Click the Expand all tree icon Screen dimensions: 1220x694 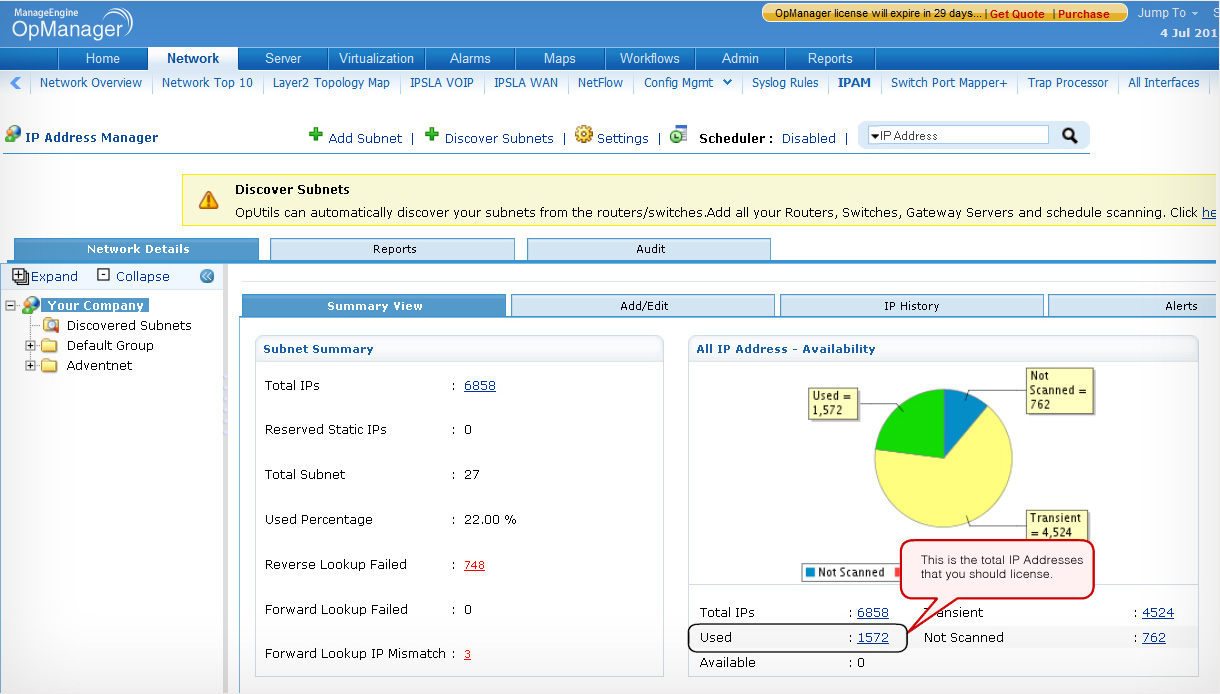[20, 276]
